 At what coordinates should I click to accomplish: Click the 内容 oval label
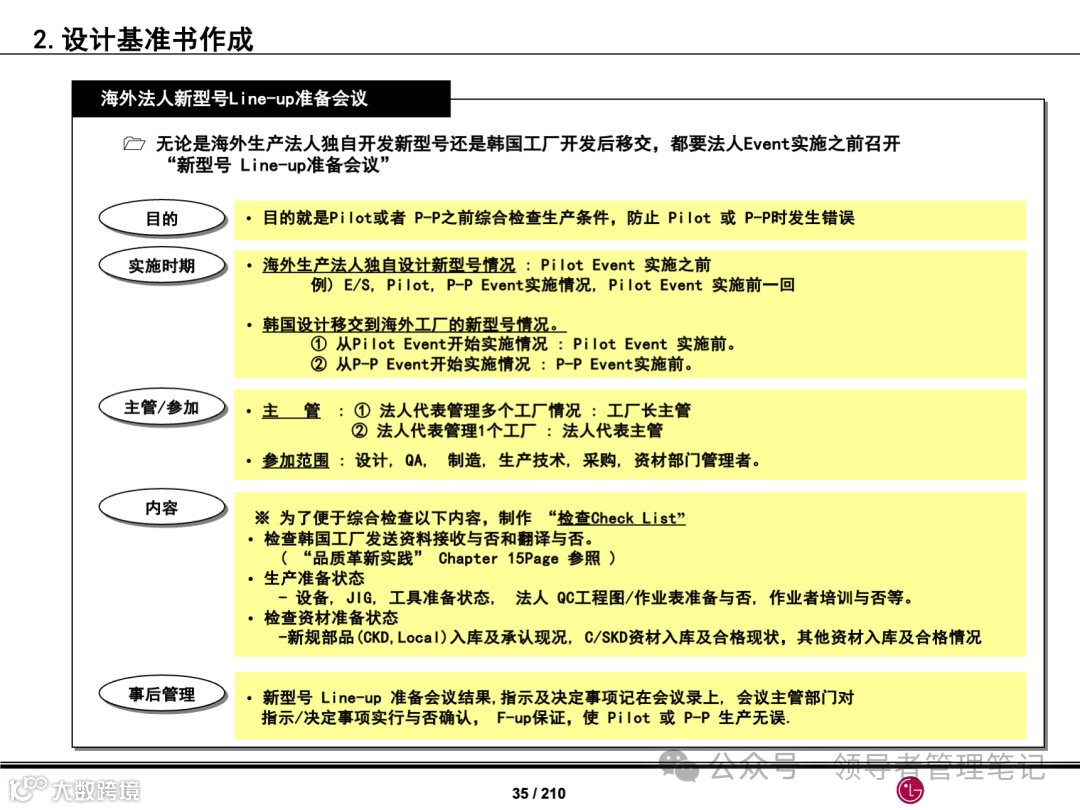pyautogui.click(x=162, y=508)
